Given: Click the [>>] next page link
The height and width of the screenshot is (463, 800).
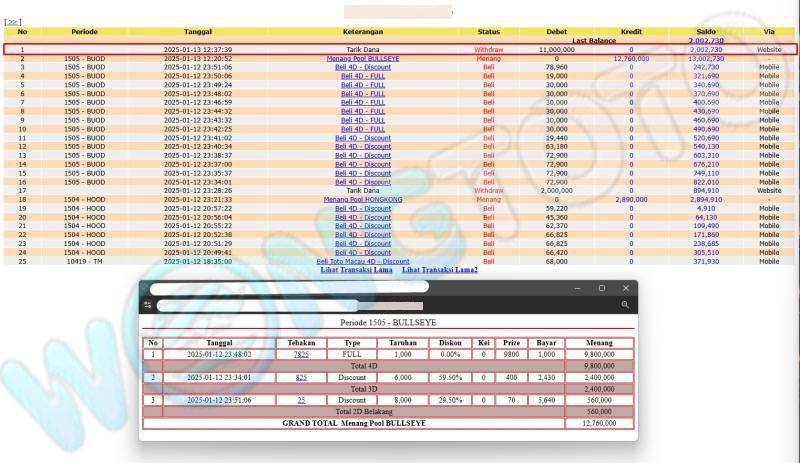Looking at the screenshot, I should (x=13, y=21).
